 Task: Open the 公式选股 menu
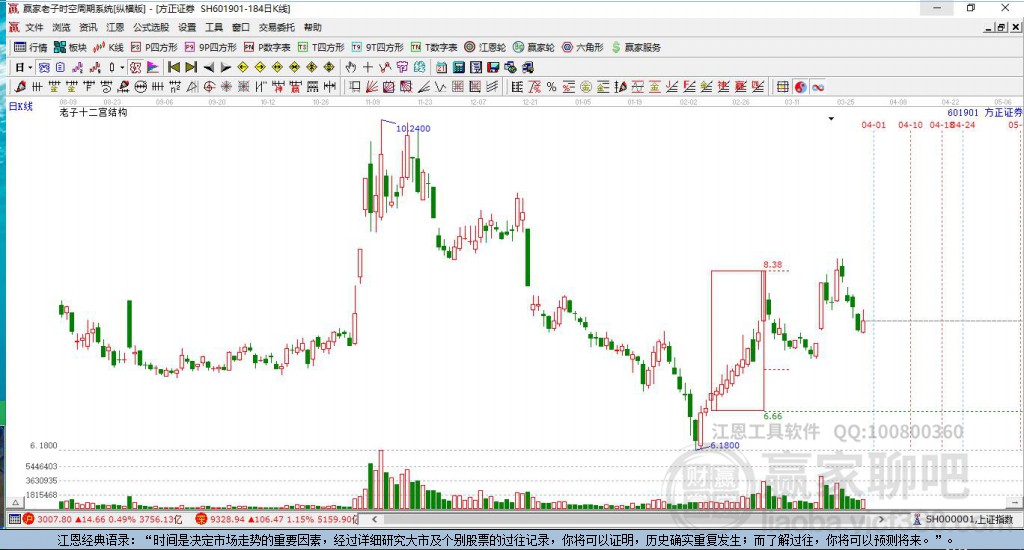[x=151, y=27]
